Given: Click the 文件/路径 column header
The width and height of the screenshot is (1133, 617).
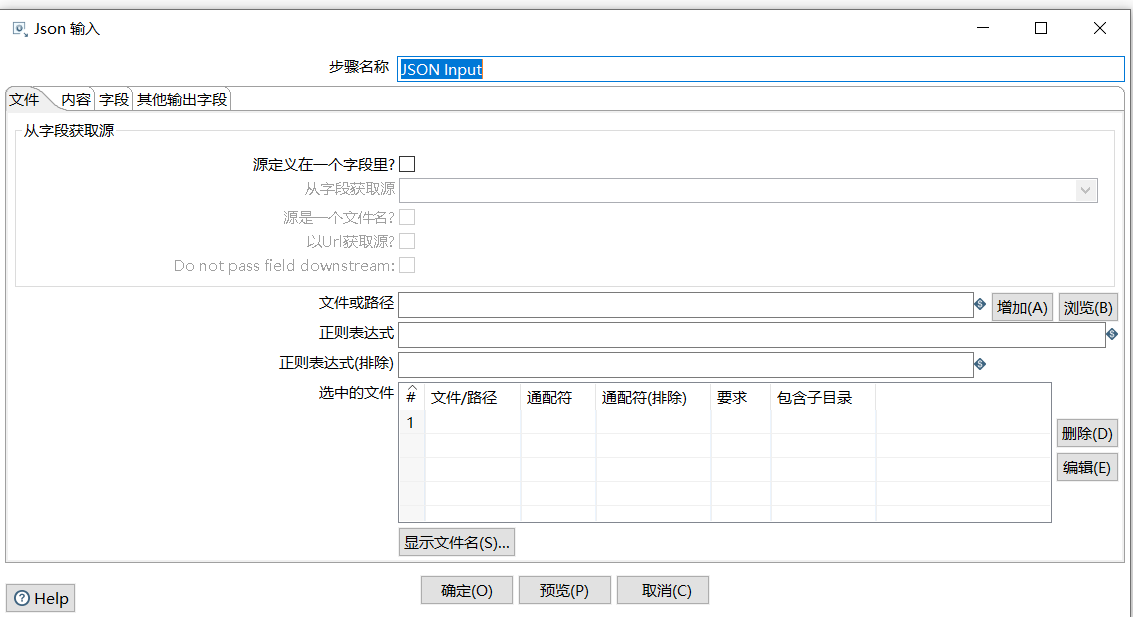Looking at the screenshot, I should click(x=473, y=397).
